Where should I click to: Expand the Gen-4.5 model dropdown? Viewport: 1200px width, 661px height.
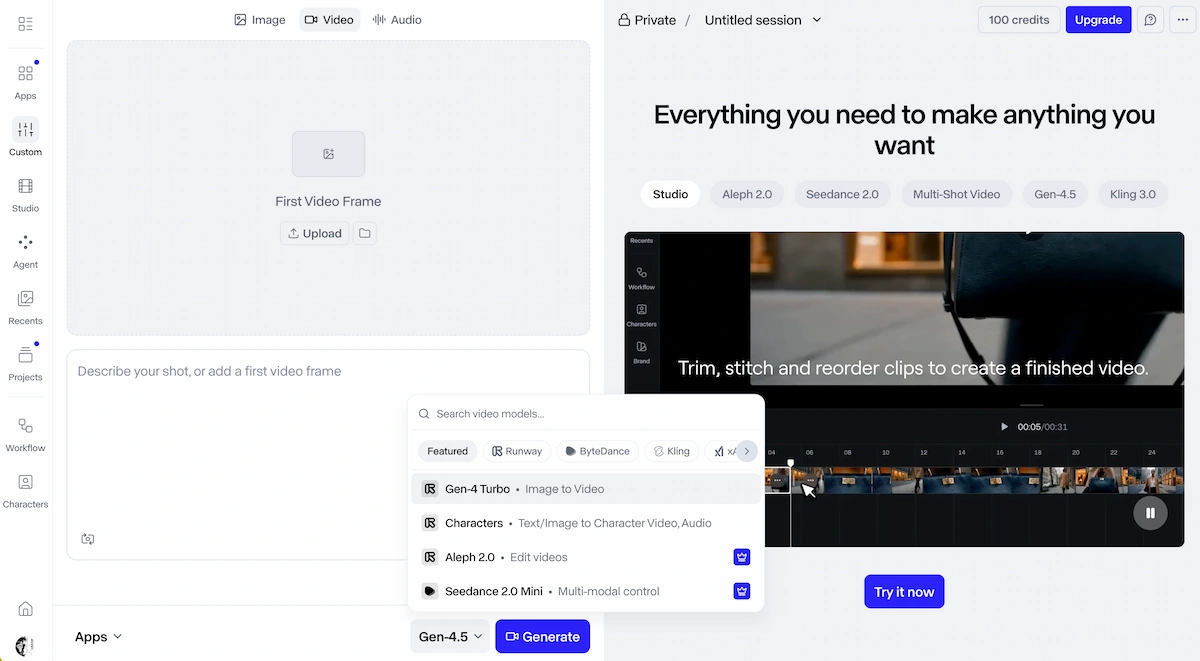[451, 636]
